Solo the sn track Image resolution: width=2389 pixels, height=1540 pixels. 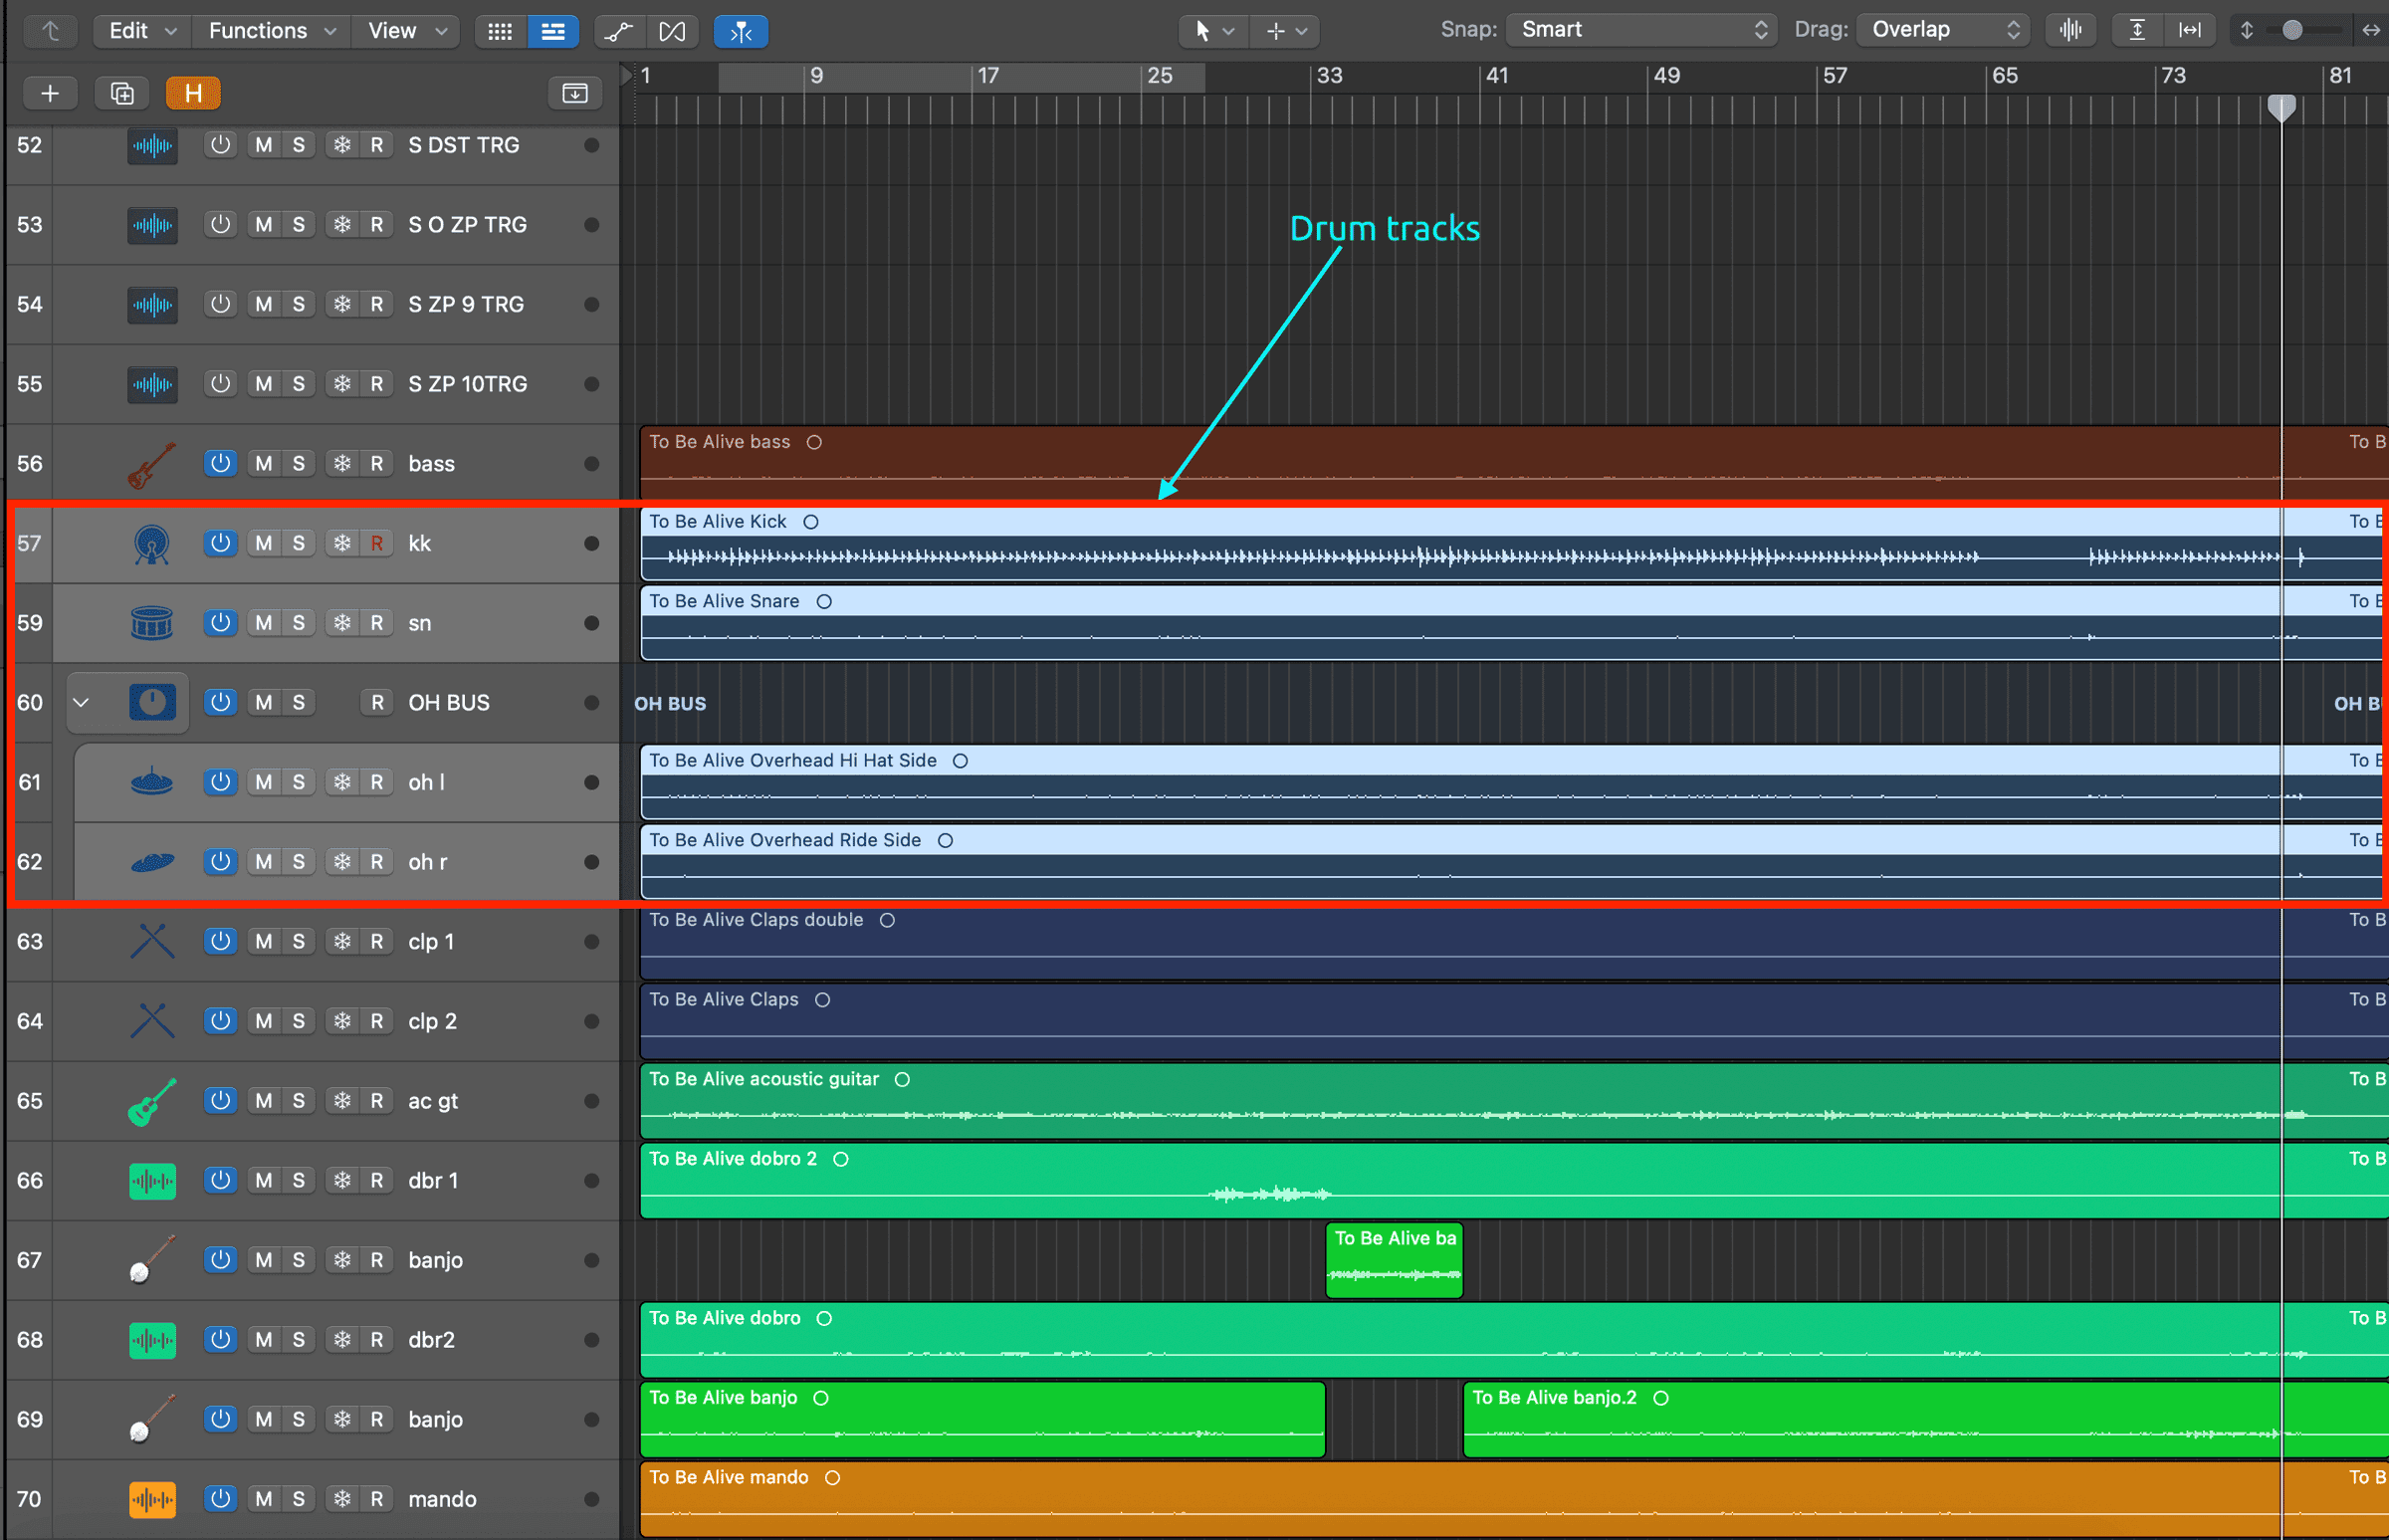(x=299, y=623)
